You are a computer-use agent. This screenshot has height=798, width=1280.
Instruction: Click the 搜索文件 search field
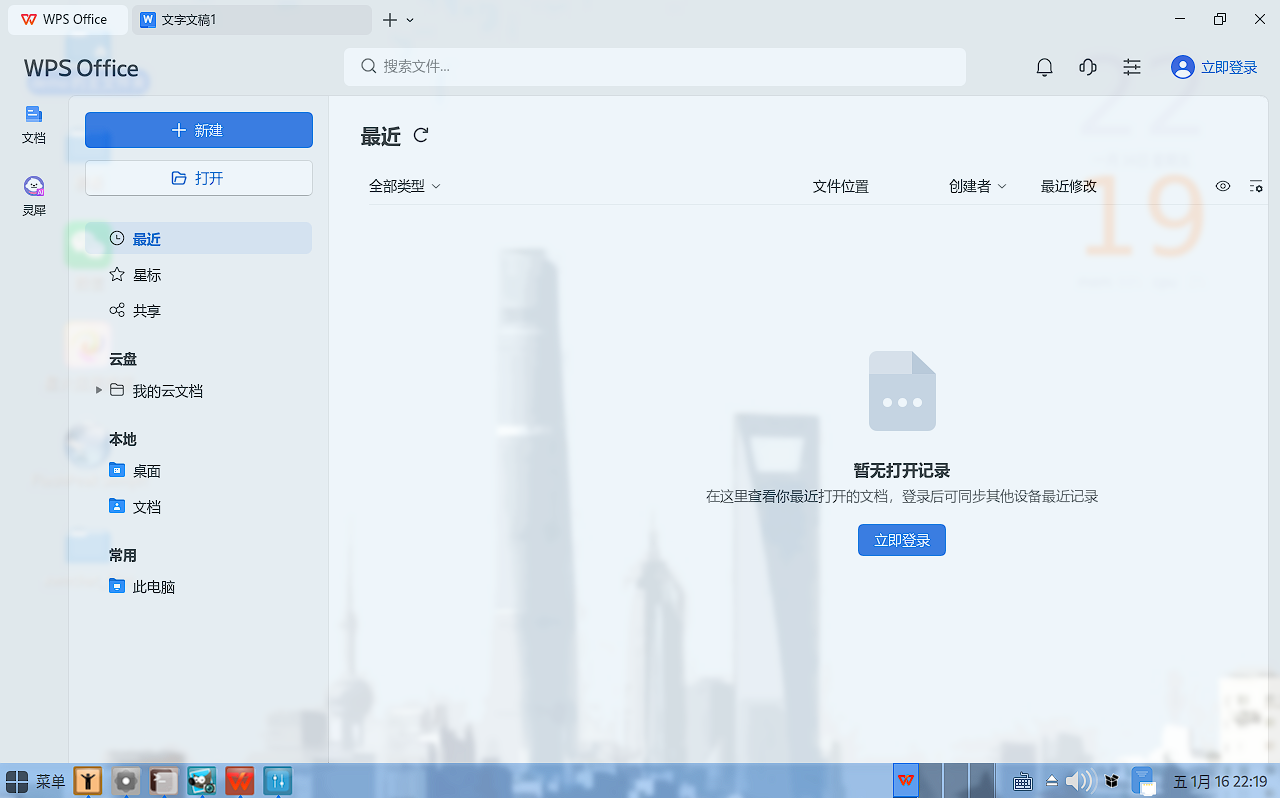coord(655,67)
